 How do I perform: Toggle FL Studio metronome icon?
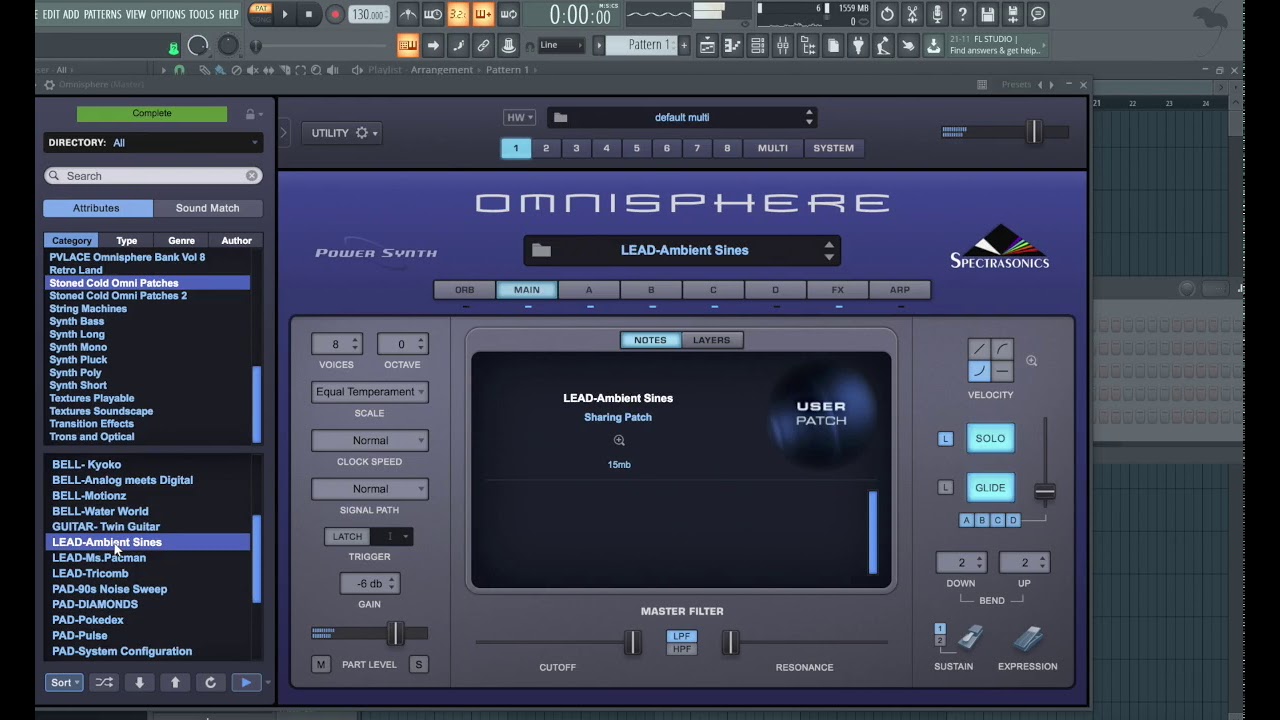(408, 14)
